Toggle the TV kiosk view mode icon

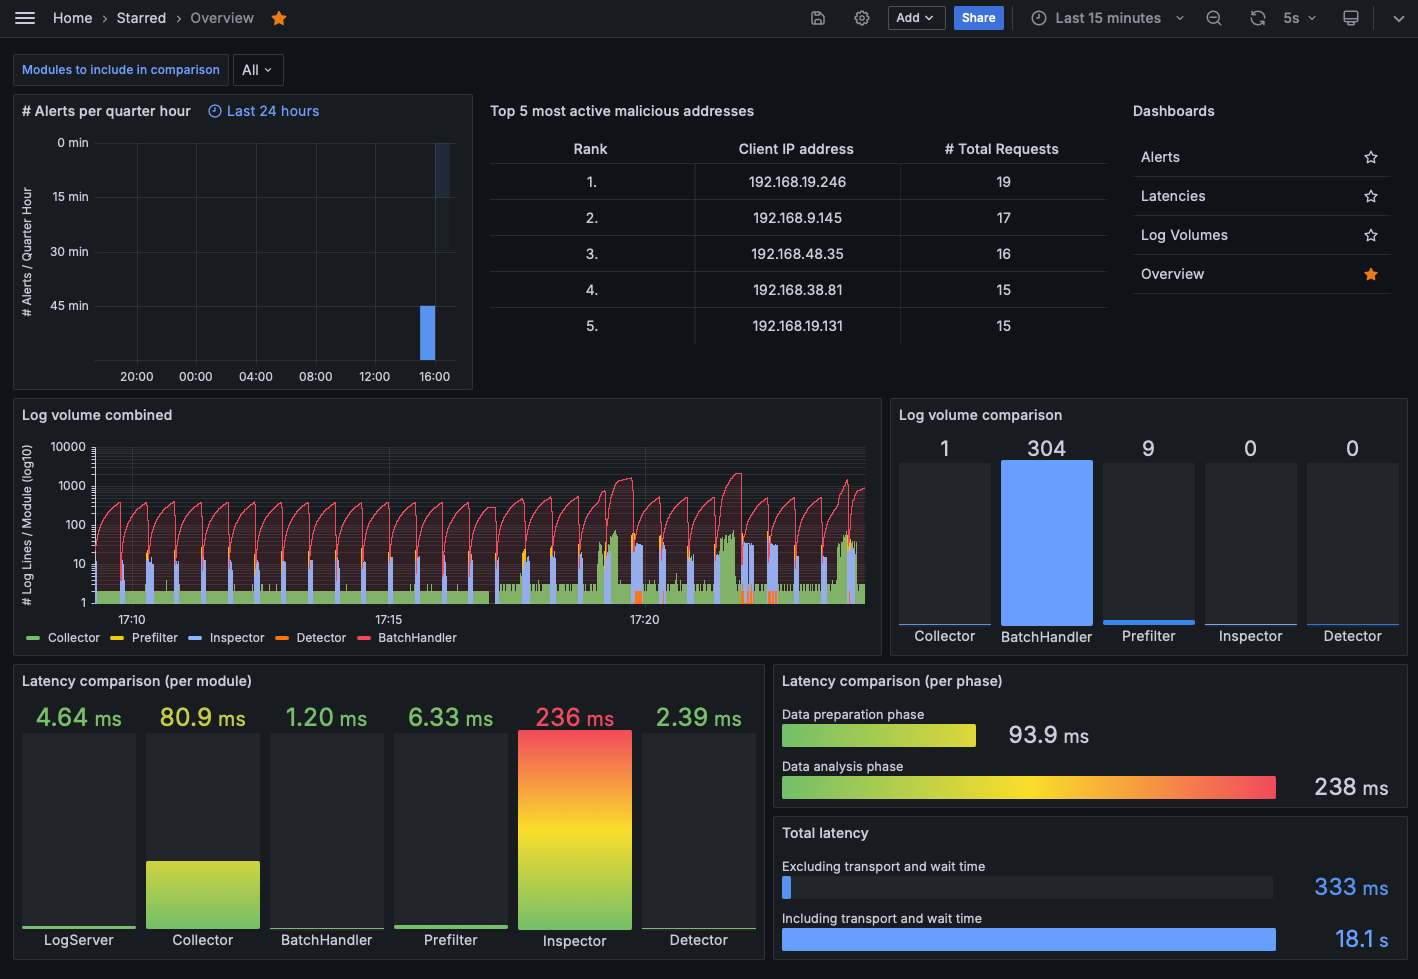[x=1351, y=18]
